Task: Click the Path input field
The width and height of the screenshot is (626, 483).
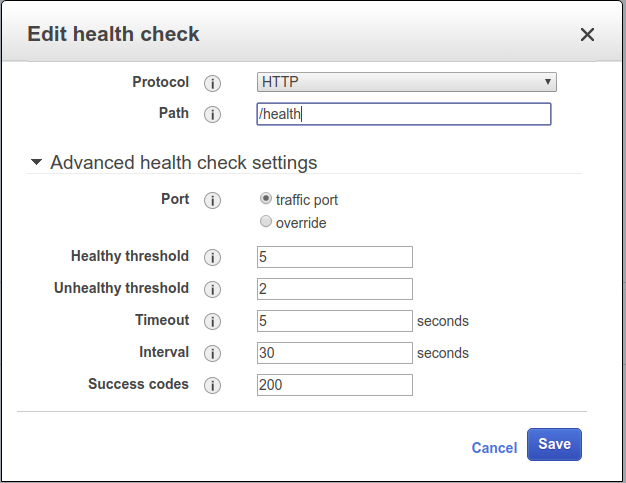Action: (x=404, y=114)
